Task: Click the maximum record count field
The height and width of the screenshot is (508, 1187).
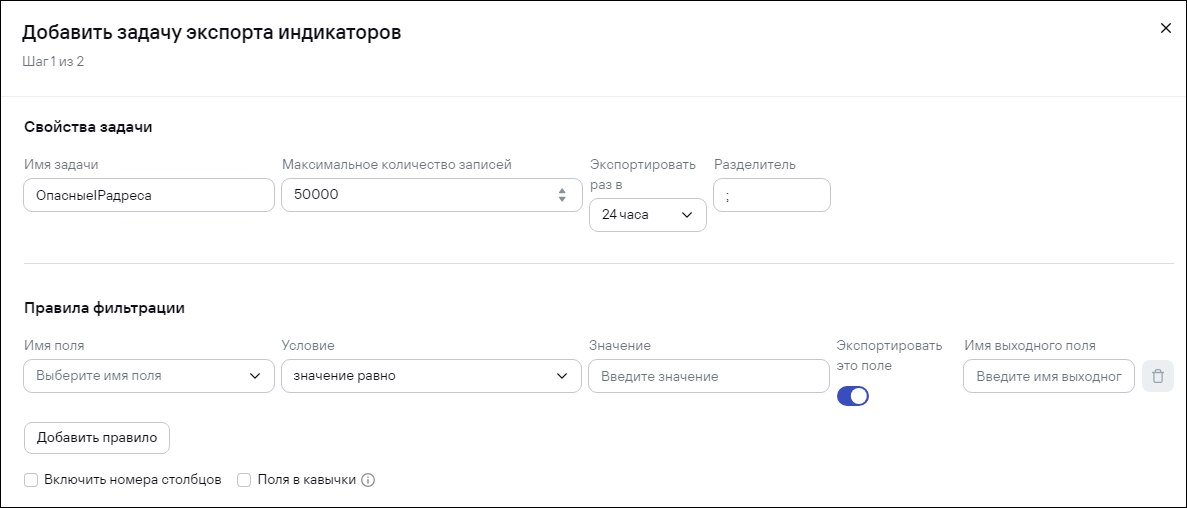Action: (431, 195)
